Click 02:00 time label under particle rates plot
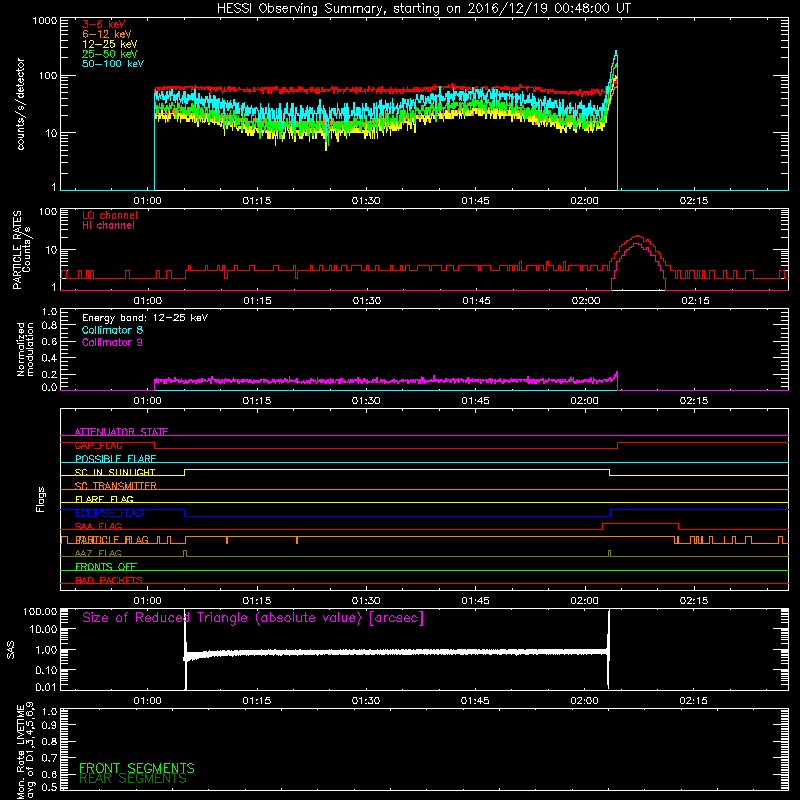Viewport: 800px width, 800px height. [x=586, y=301]
